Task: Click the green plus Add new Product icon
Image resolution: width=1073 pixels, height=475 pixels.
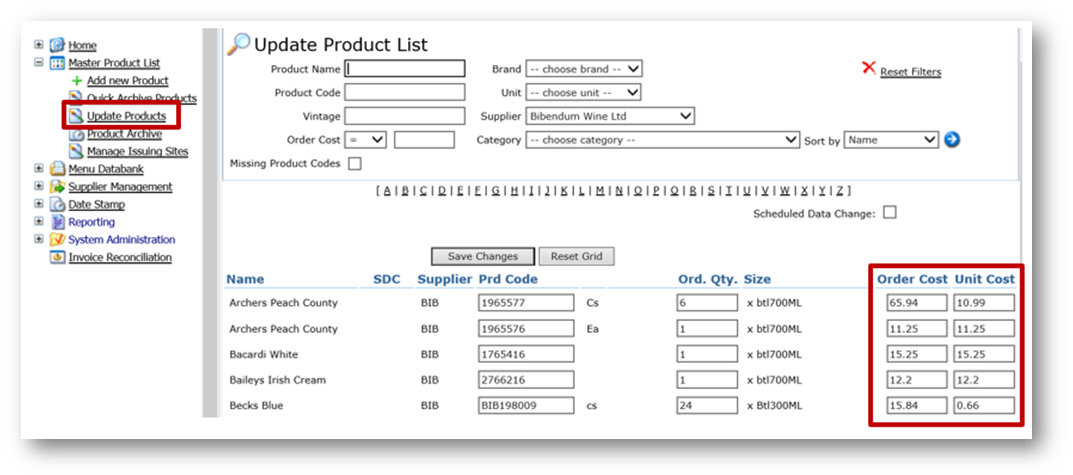Action: click(77, 81)
